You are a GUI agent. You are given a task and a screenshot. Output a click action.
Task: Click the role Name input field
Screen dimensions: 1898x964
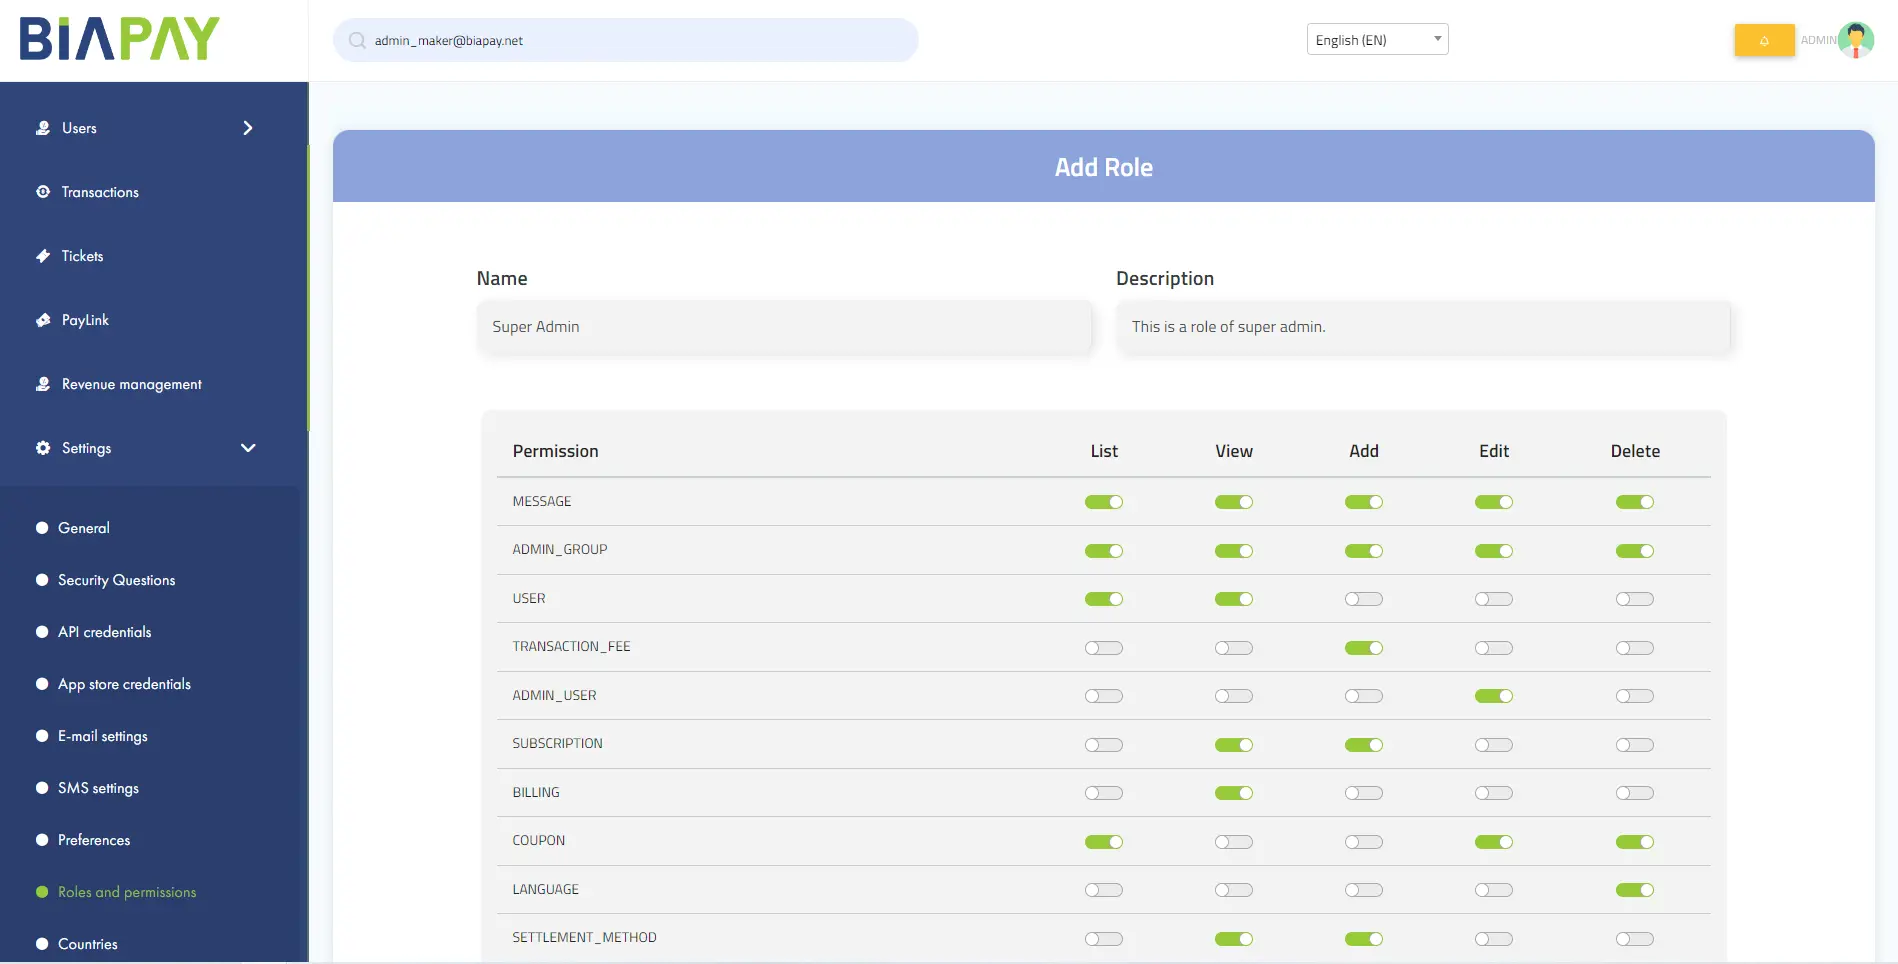[784, 327]
